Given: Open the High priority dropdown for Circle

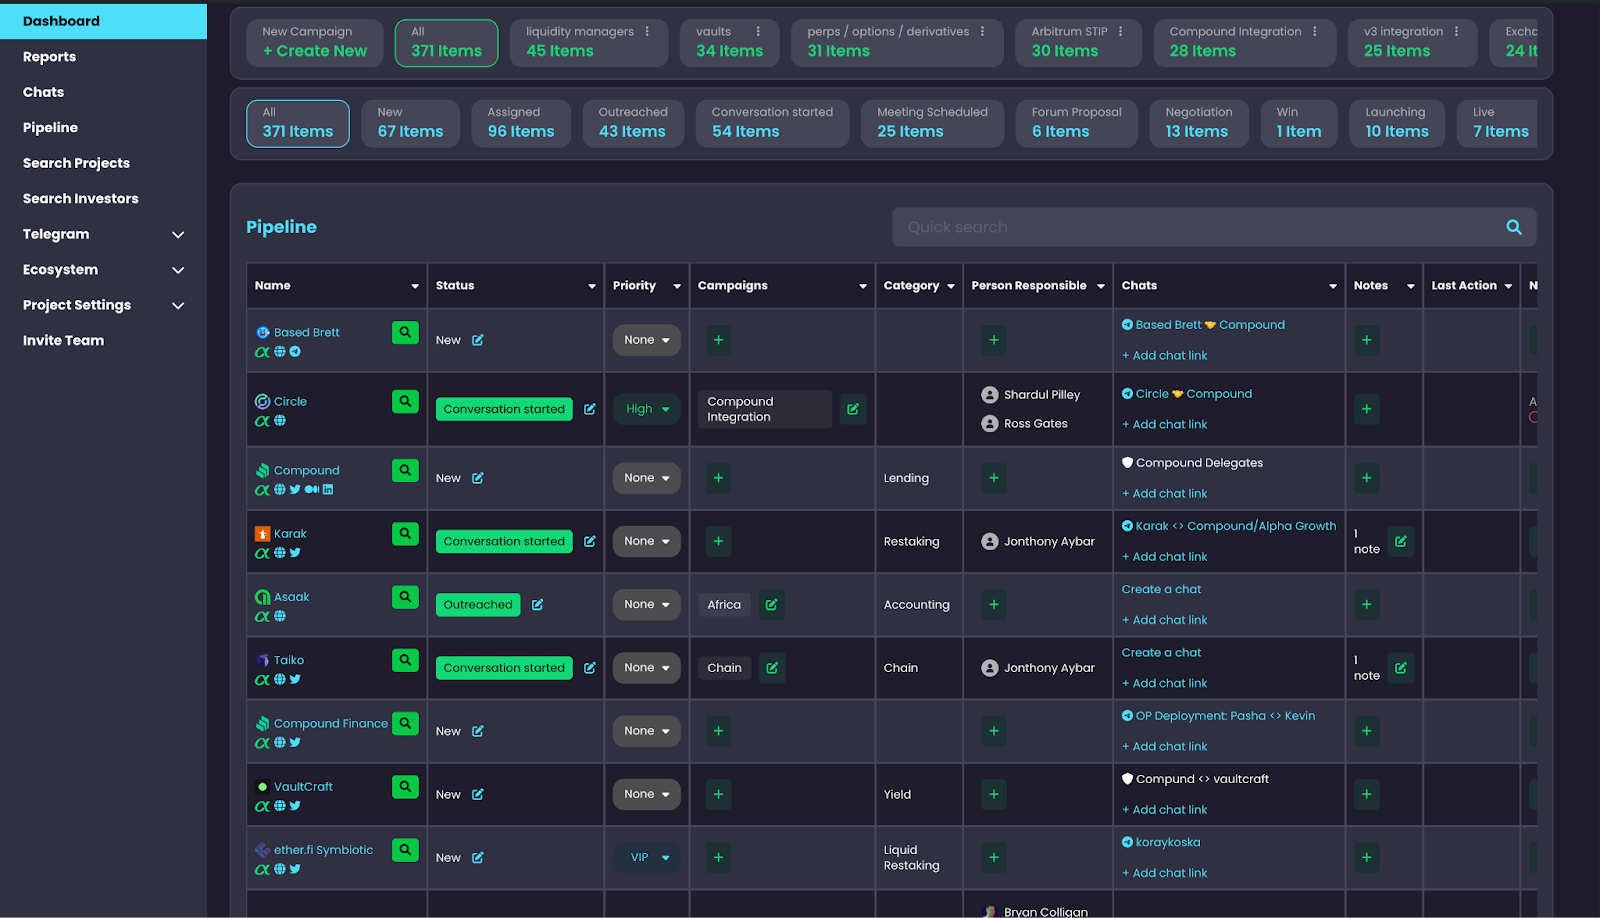Looking at the screenshot, I should click(647, 409).
